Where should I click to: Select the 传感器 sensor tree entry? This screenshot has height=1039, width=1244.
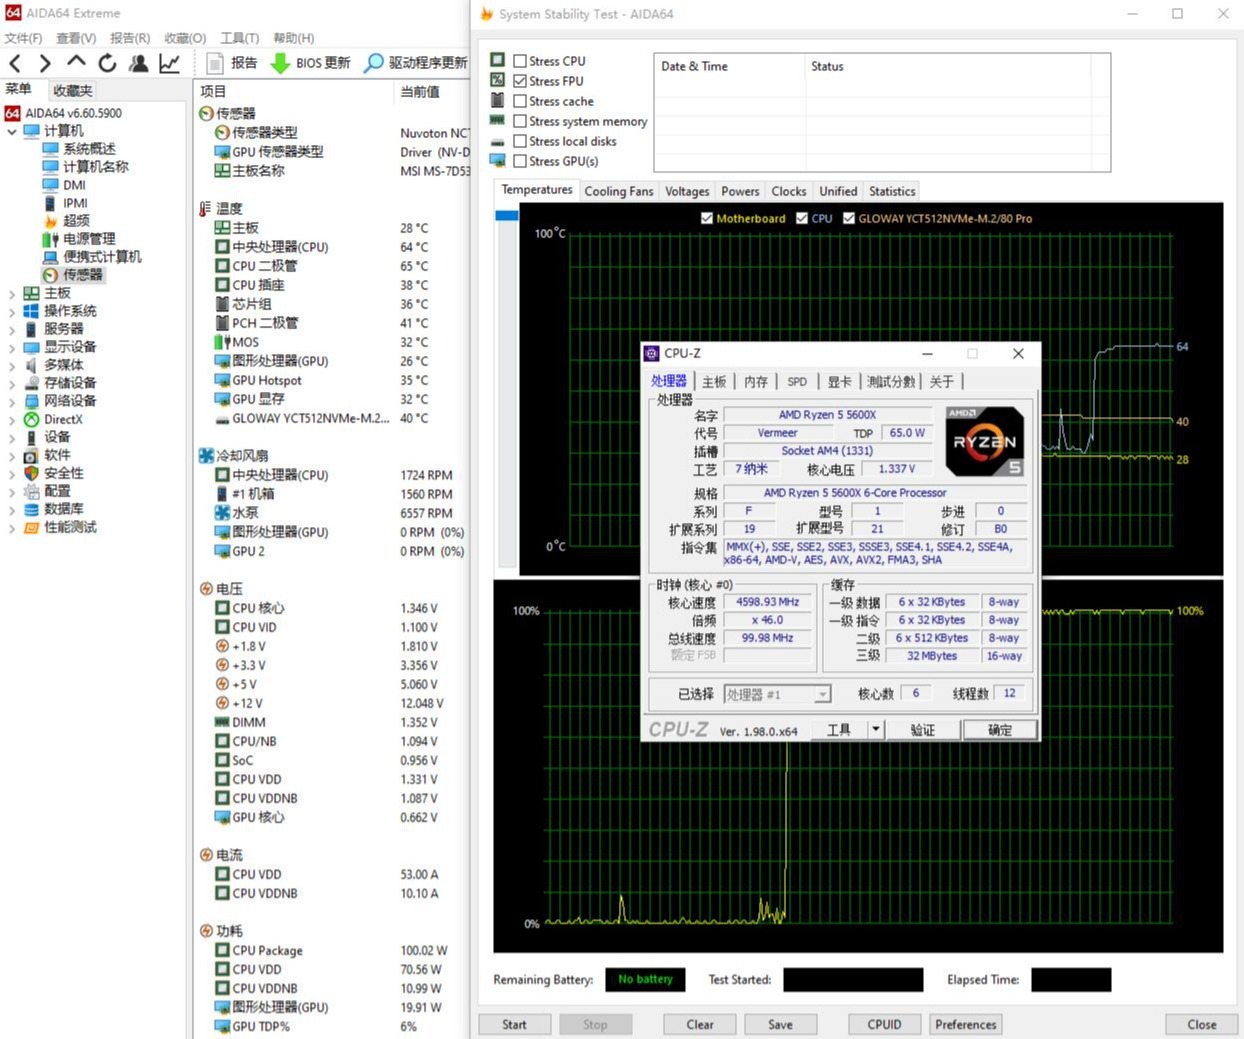(x=72, y=275)
